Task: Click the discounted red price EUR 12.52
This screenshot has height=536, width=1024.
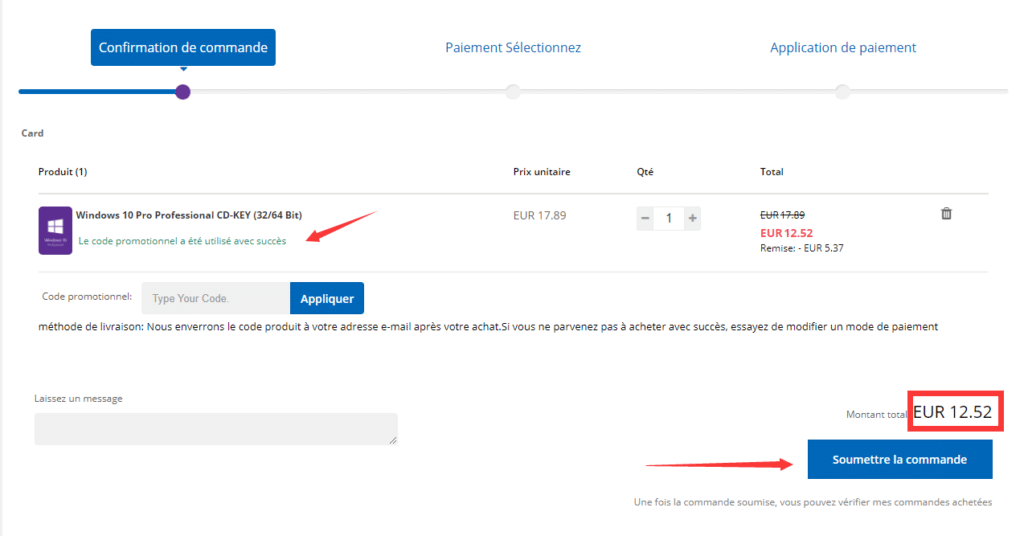Action: (x=786, y=233)
